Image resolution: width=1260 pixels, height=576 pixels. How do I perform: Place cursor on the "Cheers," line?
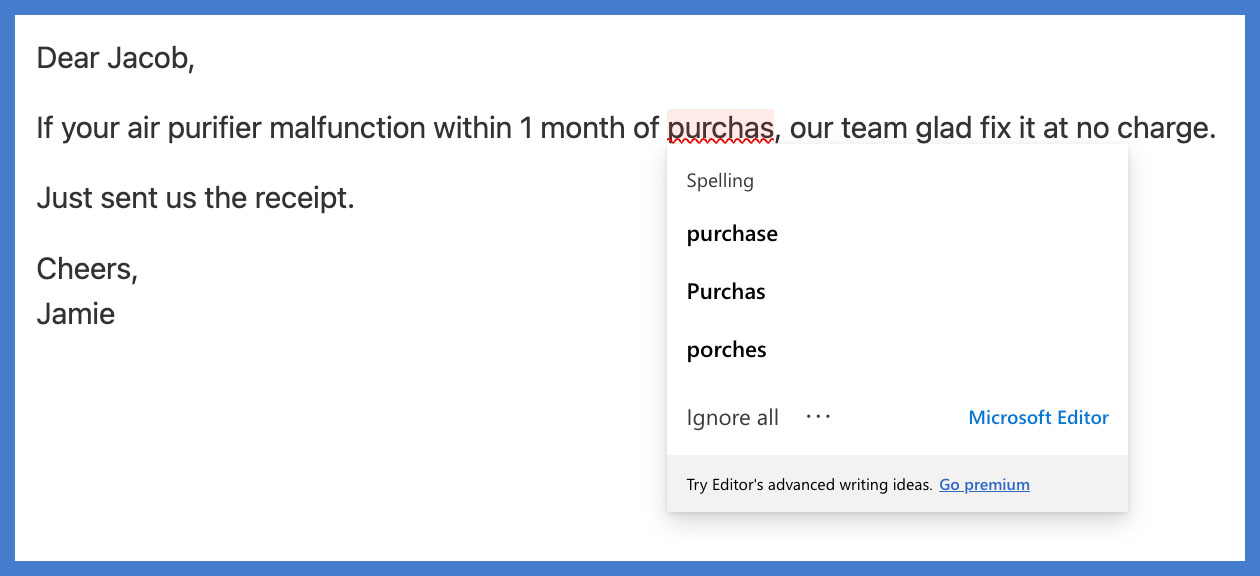86,269
